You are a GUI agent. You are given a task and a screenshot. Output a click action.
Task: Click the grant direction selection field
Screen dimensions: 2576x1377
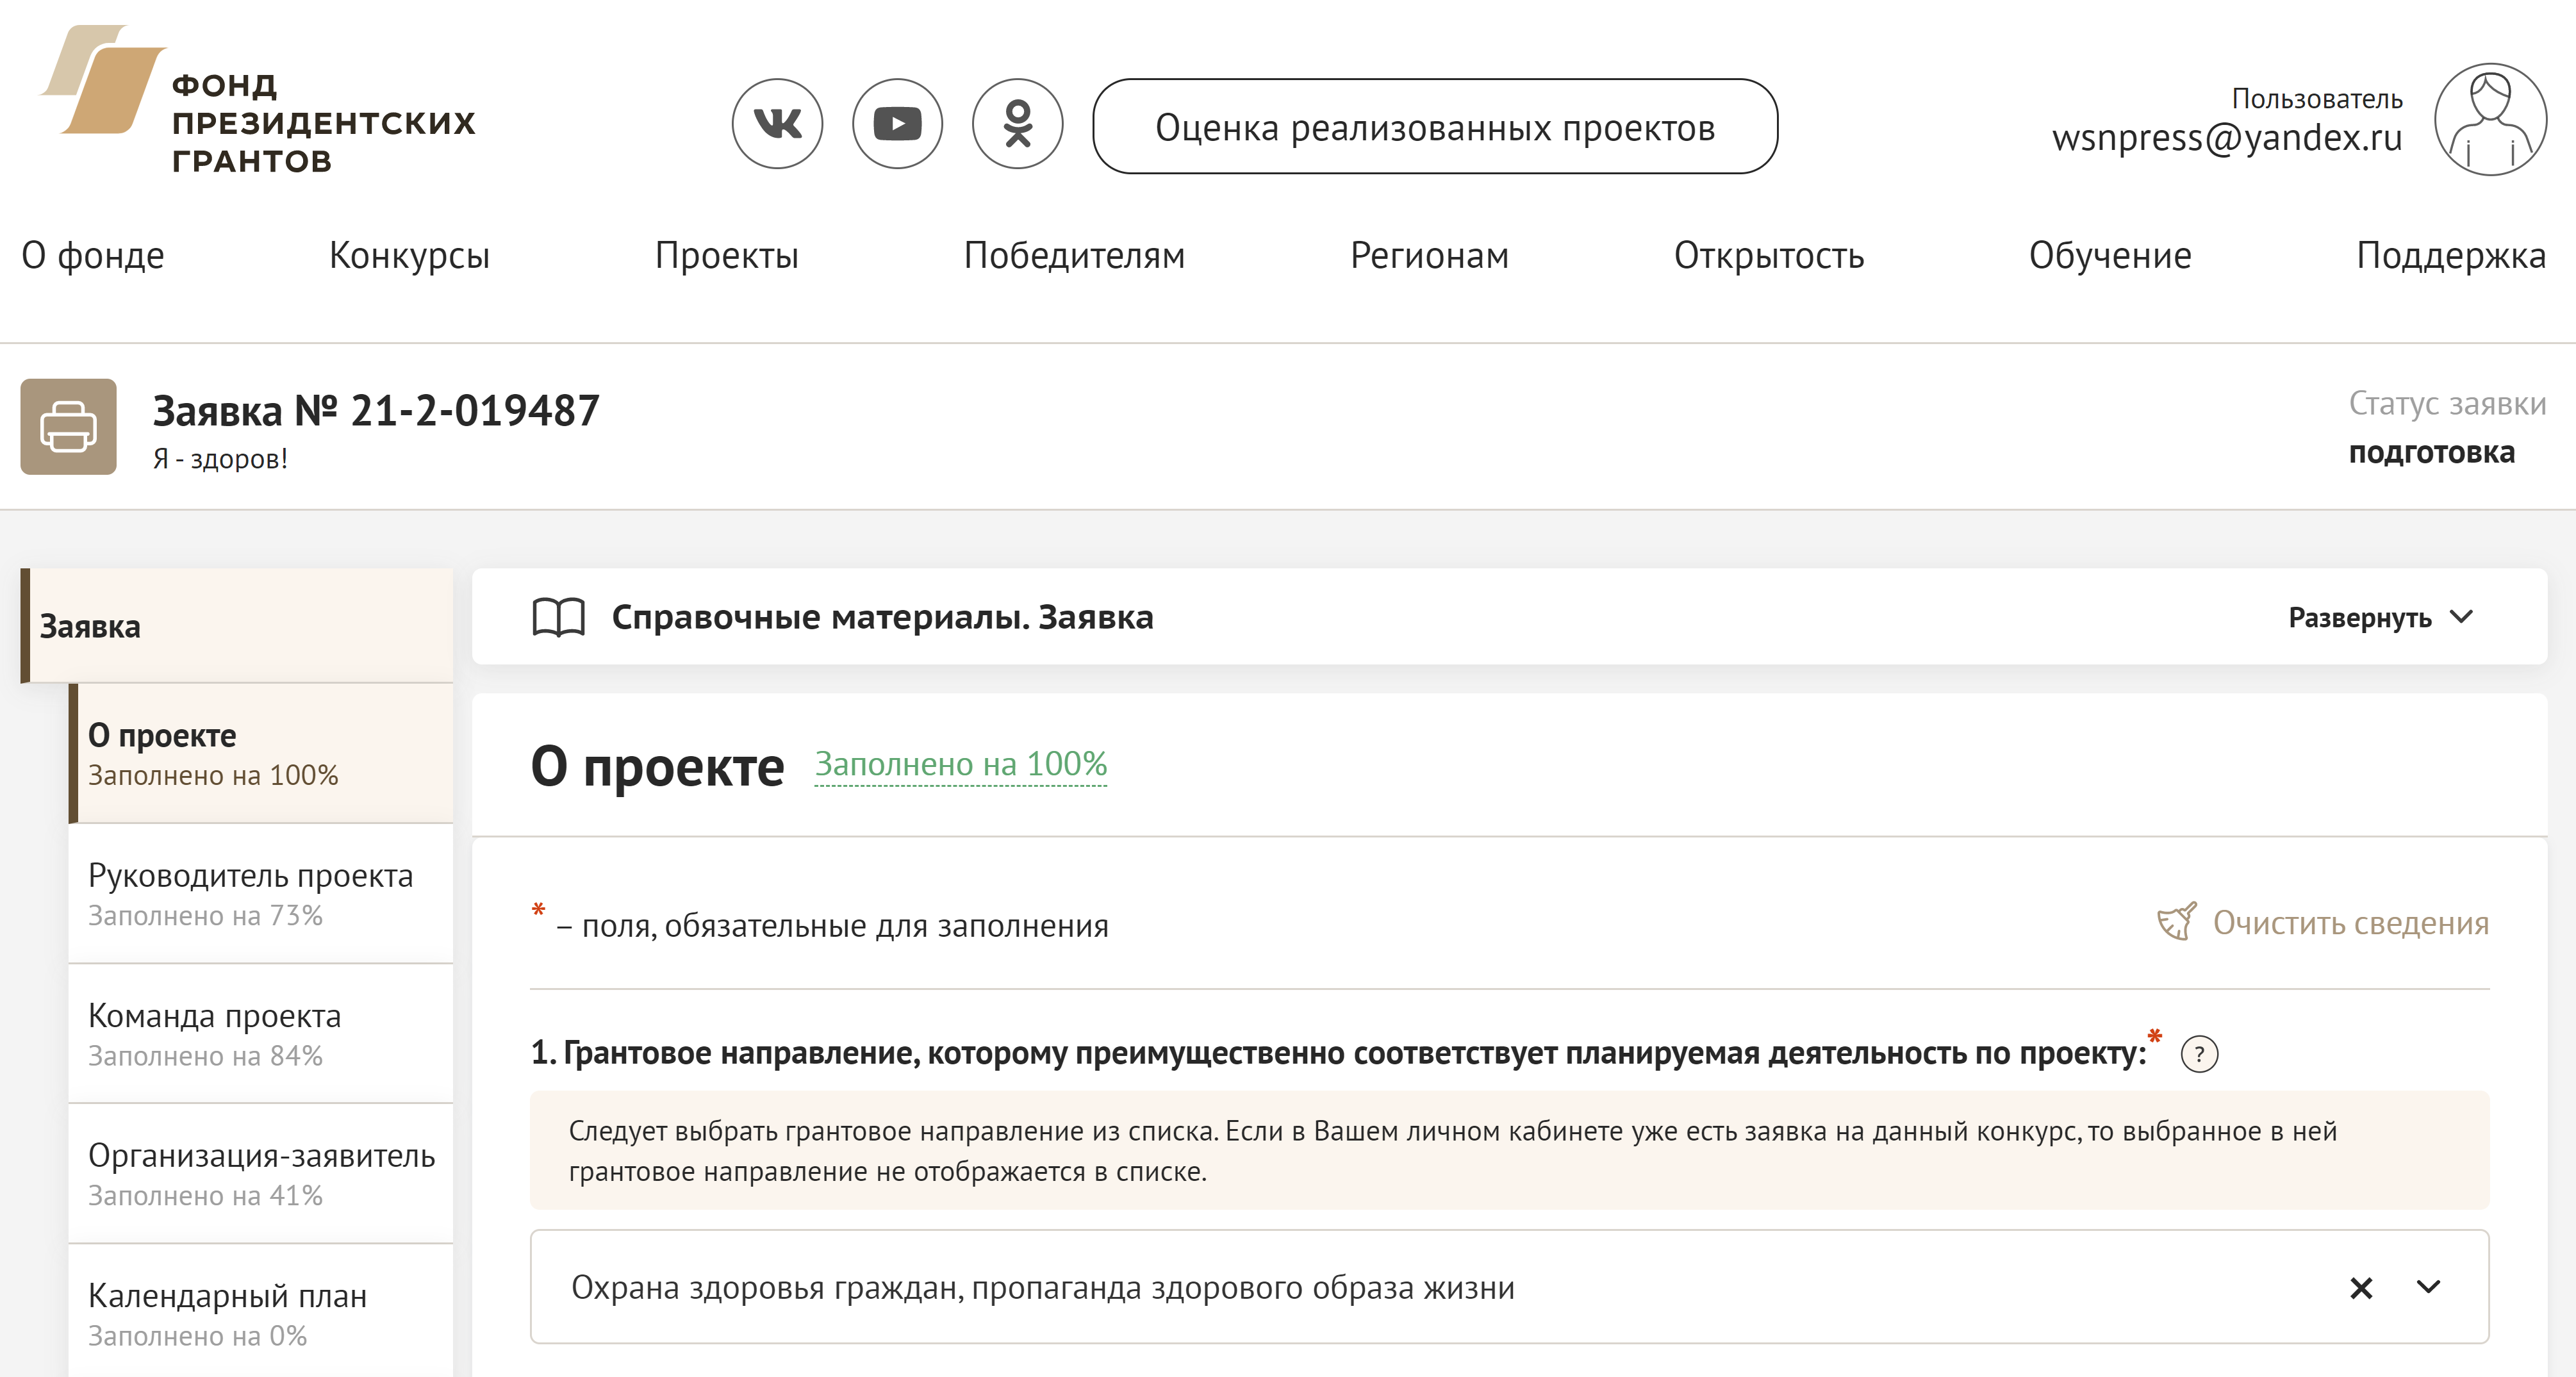(1509, 1287)
